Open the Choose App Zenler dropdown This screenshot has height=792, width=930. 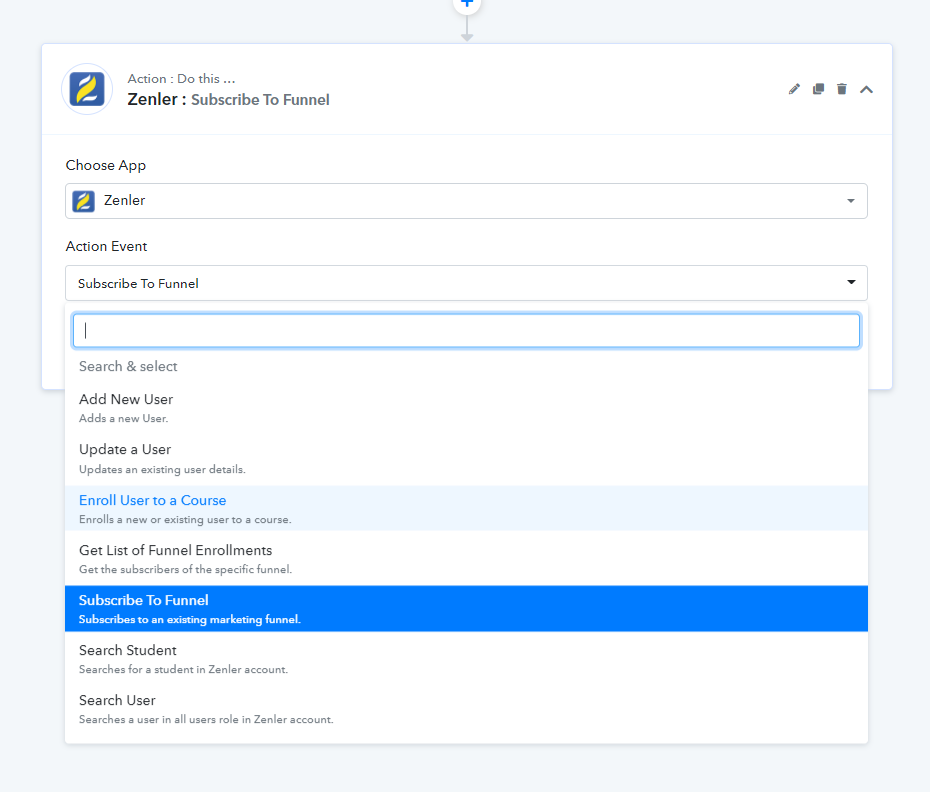click(x=466, y=201)
